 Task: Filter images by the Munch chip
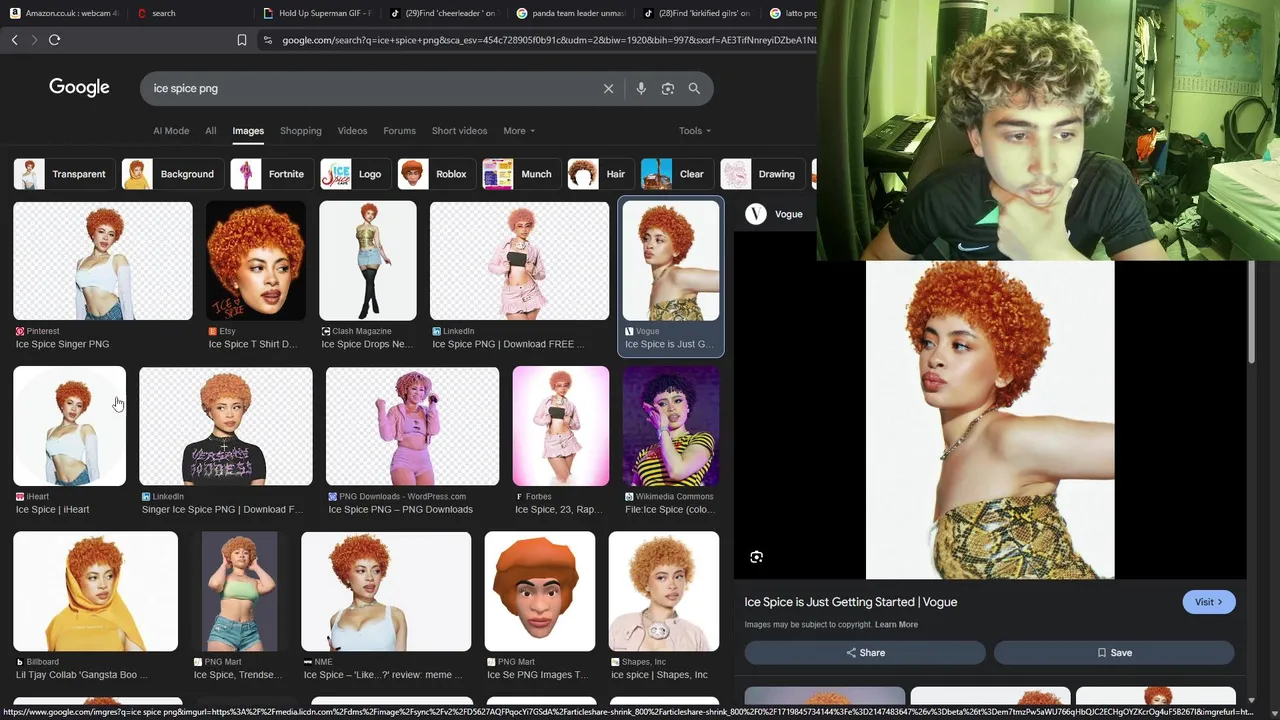coord(520,174)
